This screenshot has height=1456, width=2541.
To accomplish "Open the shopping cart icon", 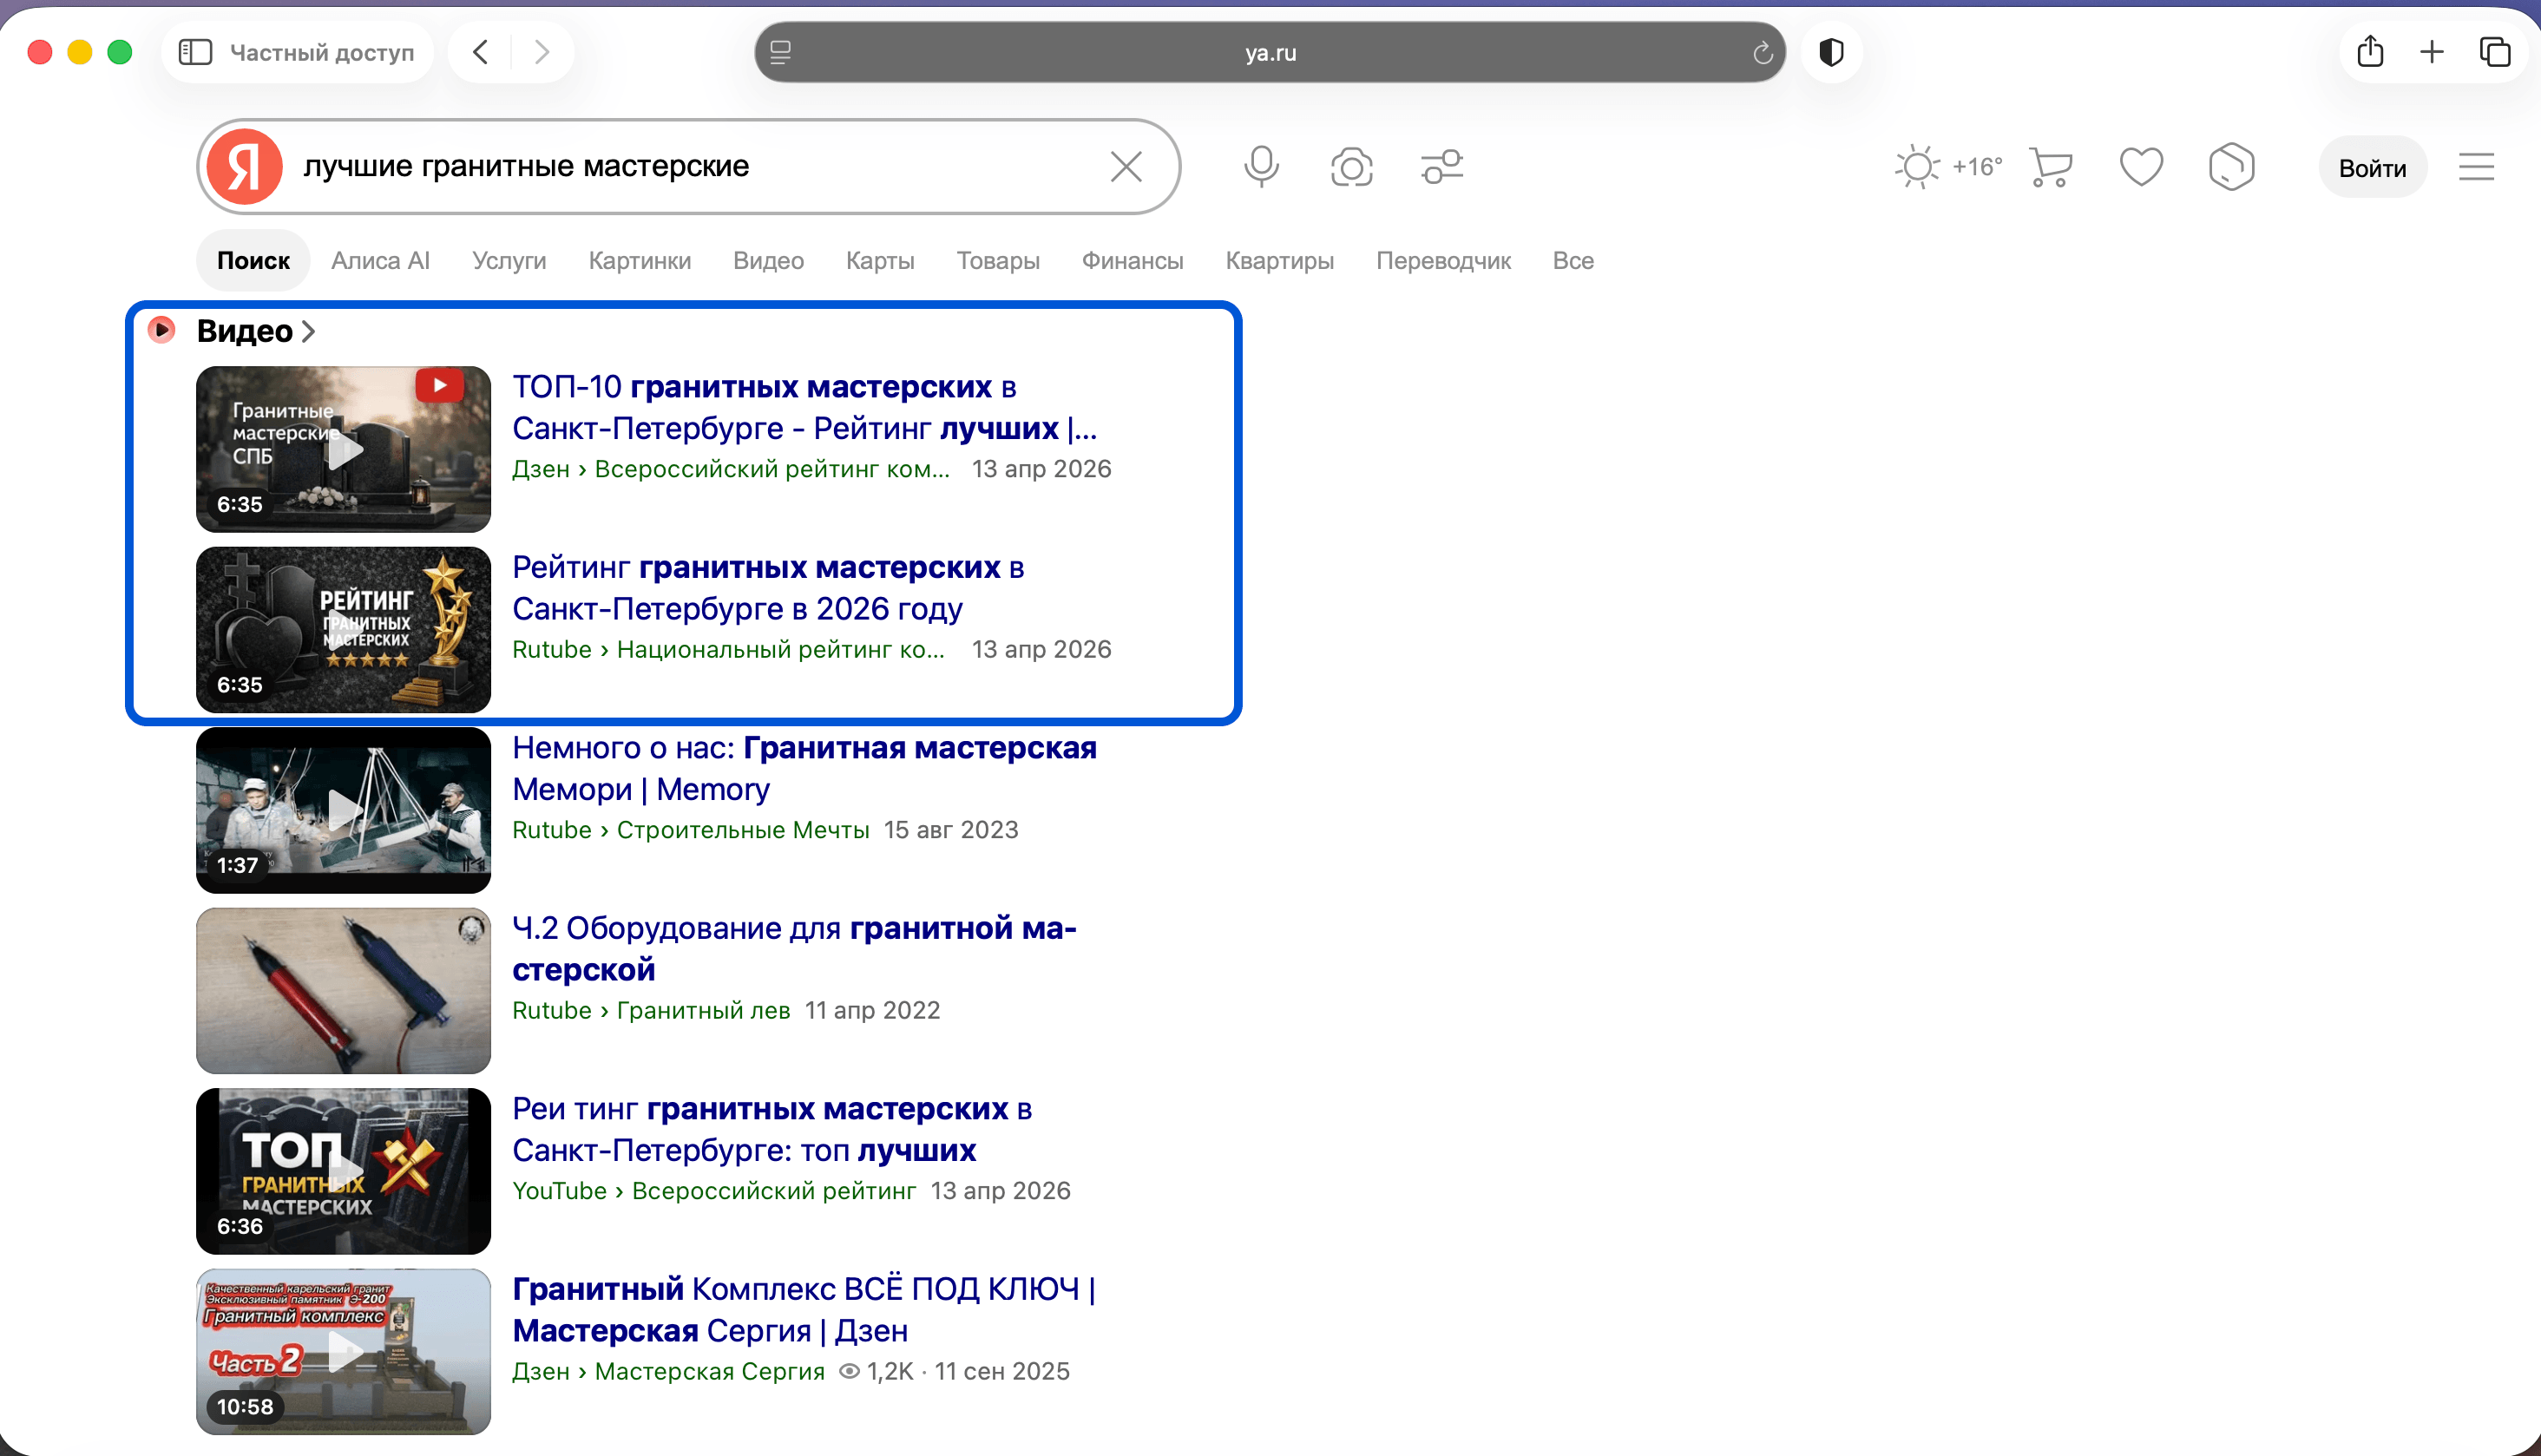I will pyautogui.click(x=2051, y=166).
